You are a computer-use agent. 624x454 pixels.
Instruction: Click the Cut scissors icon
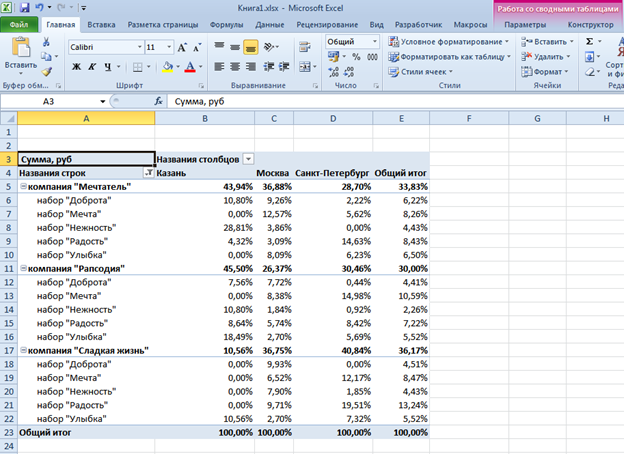[x=47, y=43]
